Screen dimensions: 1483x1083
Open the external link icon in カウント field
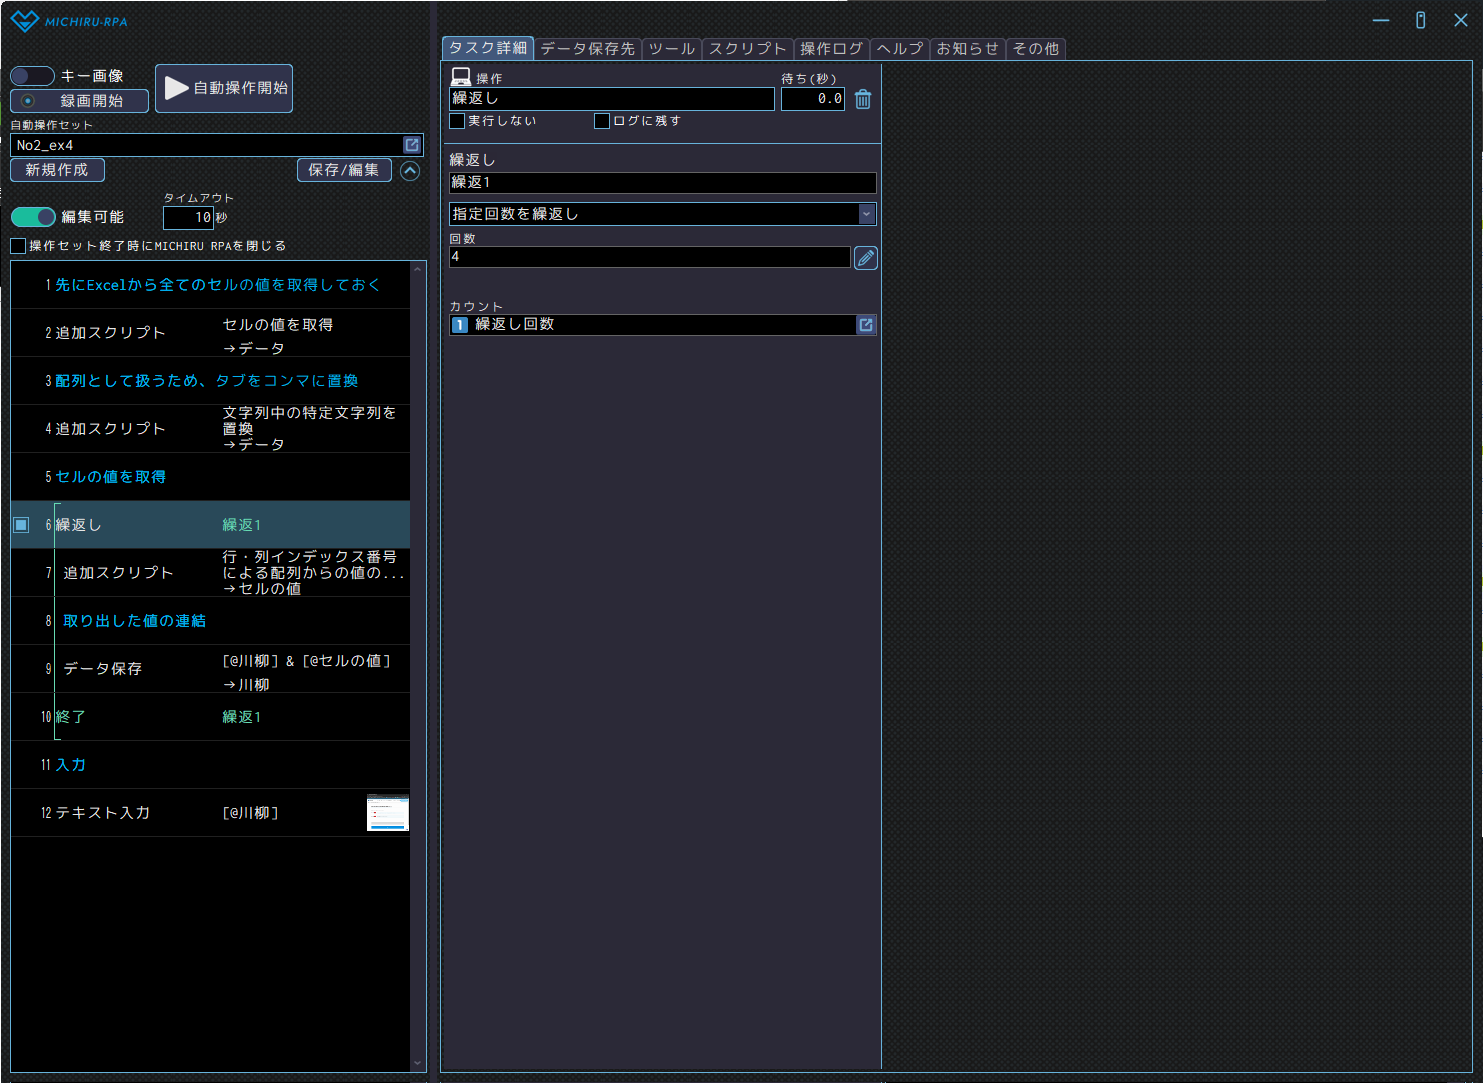[x=866, y=325]
